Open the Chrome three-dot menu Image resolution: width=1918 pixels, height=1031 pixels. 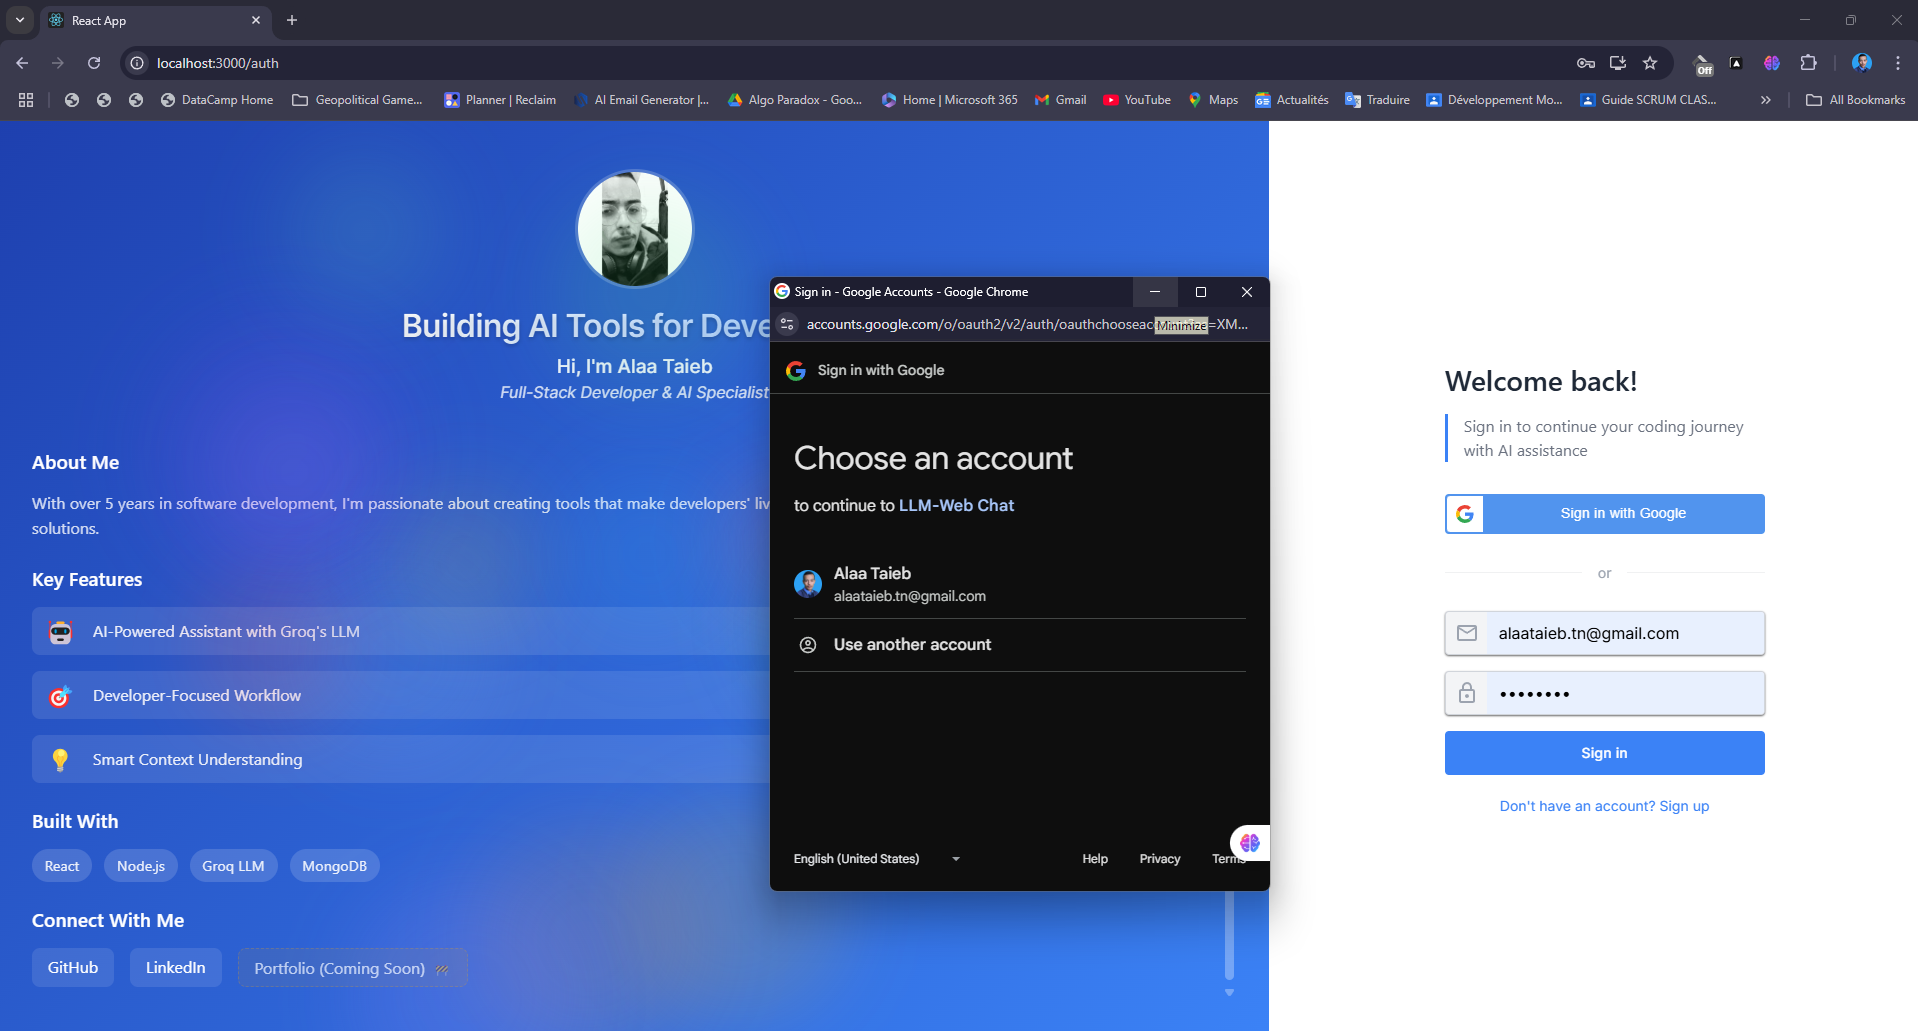[x=1898, y=63]
